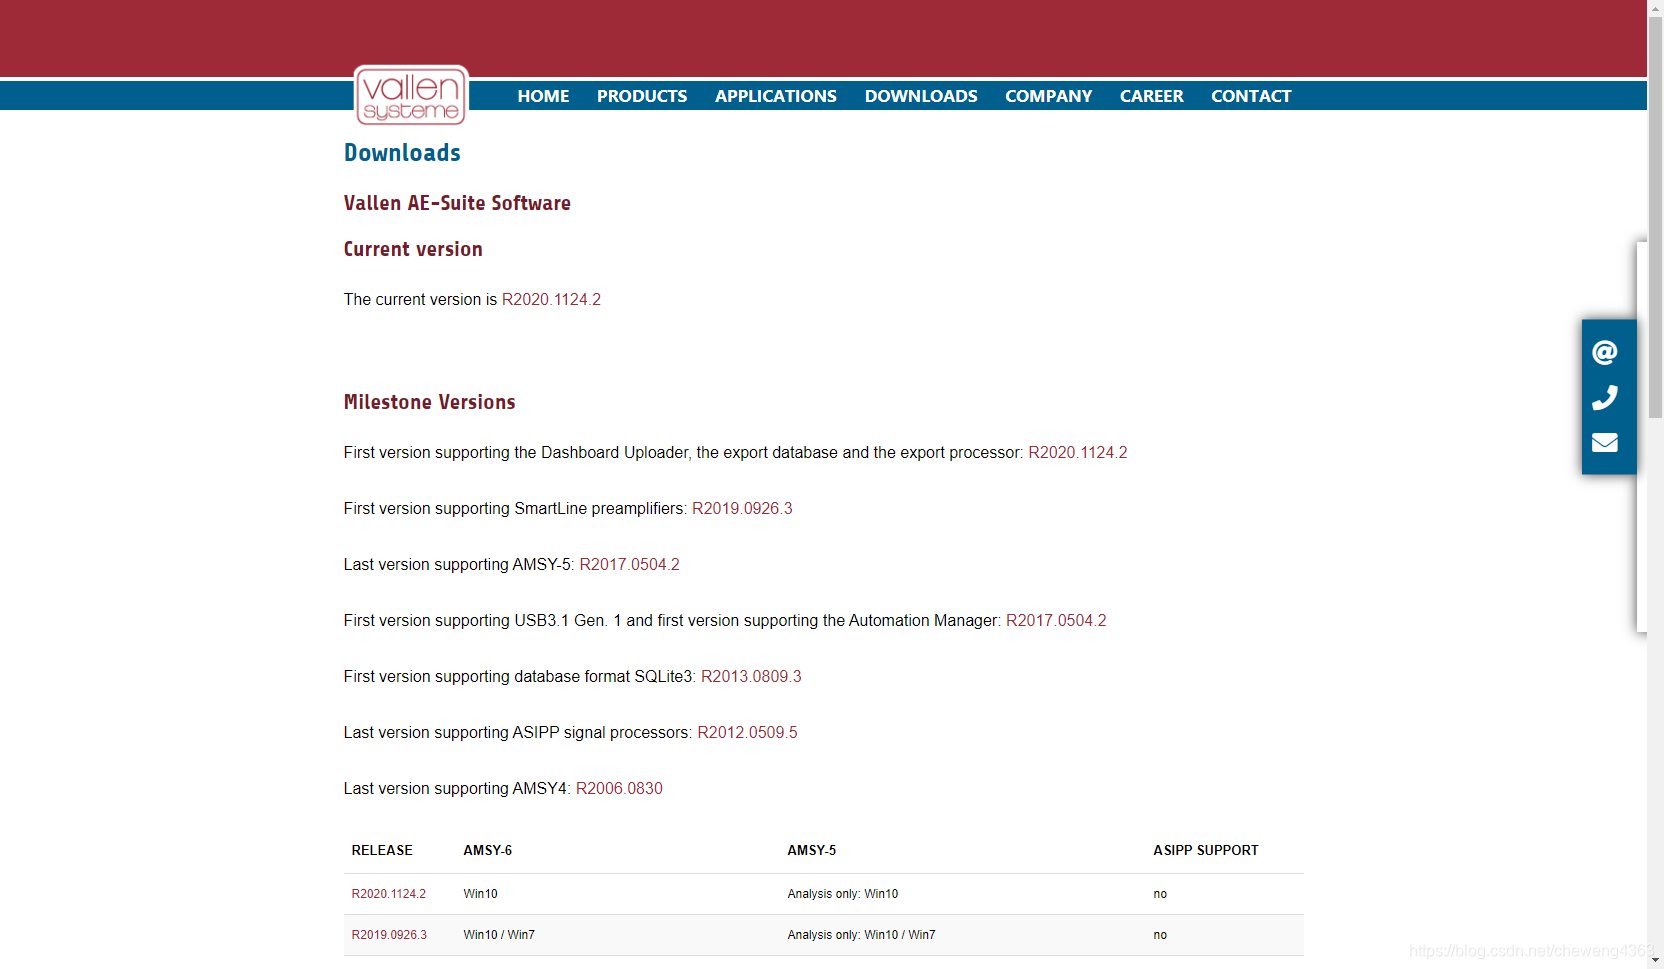Click table release link R2020.1124.2
Screen dimensions: 1664x969
coord(389,894)
